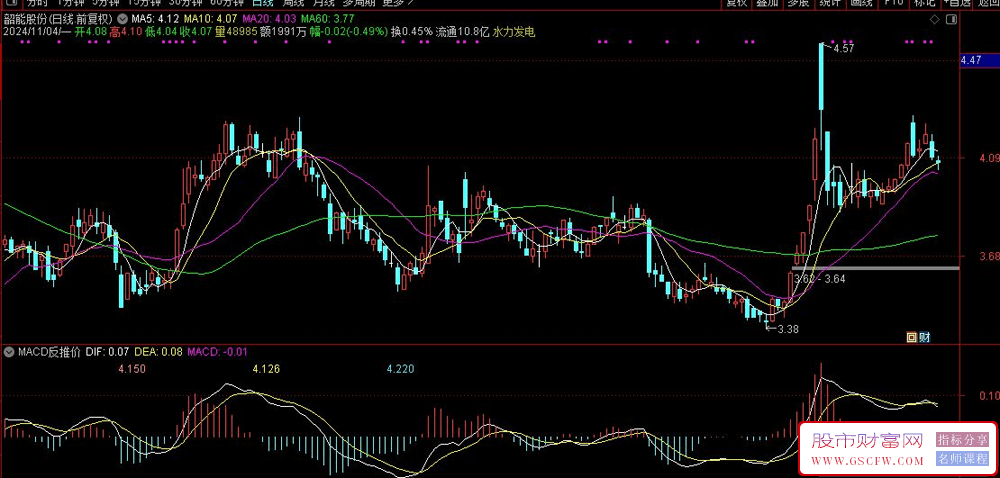Click the 量48985 volume value
Image resolution: width=1000 pixels, height=478 pixels.
point(235,31)
